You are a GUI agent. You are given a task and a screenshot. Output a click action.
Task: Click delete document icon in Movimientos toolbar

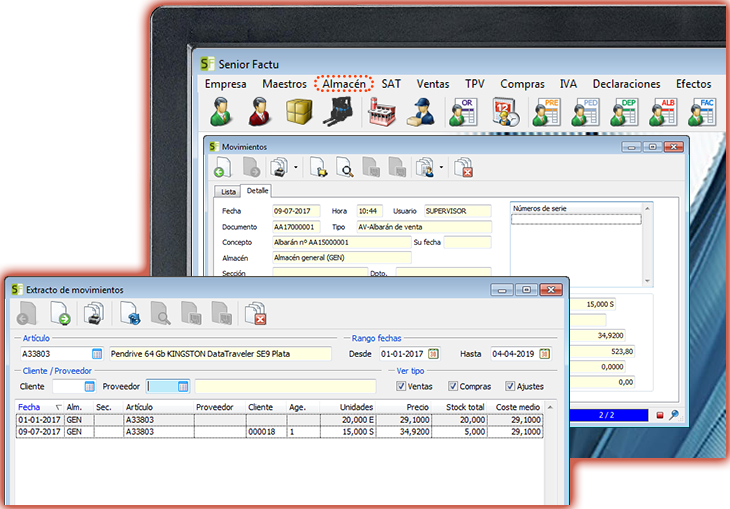pyautogui.click(x=464, y=167)
